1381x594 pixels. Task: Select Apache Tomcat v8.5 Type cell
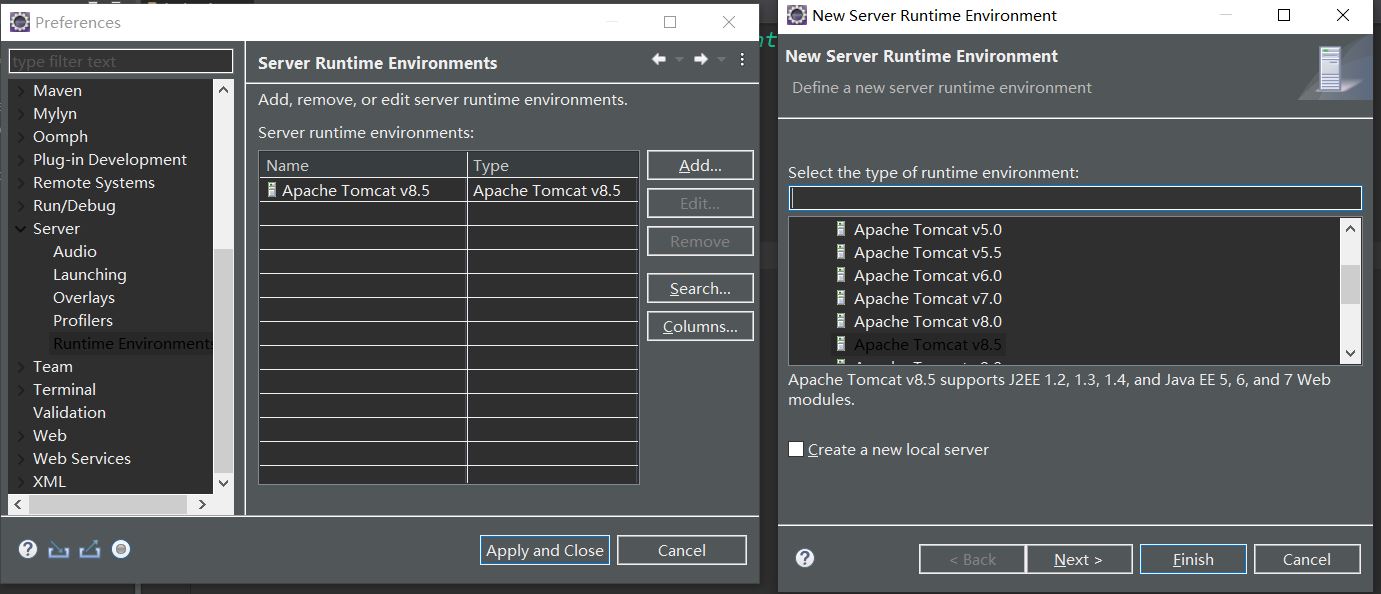coord(553,190)
